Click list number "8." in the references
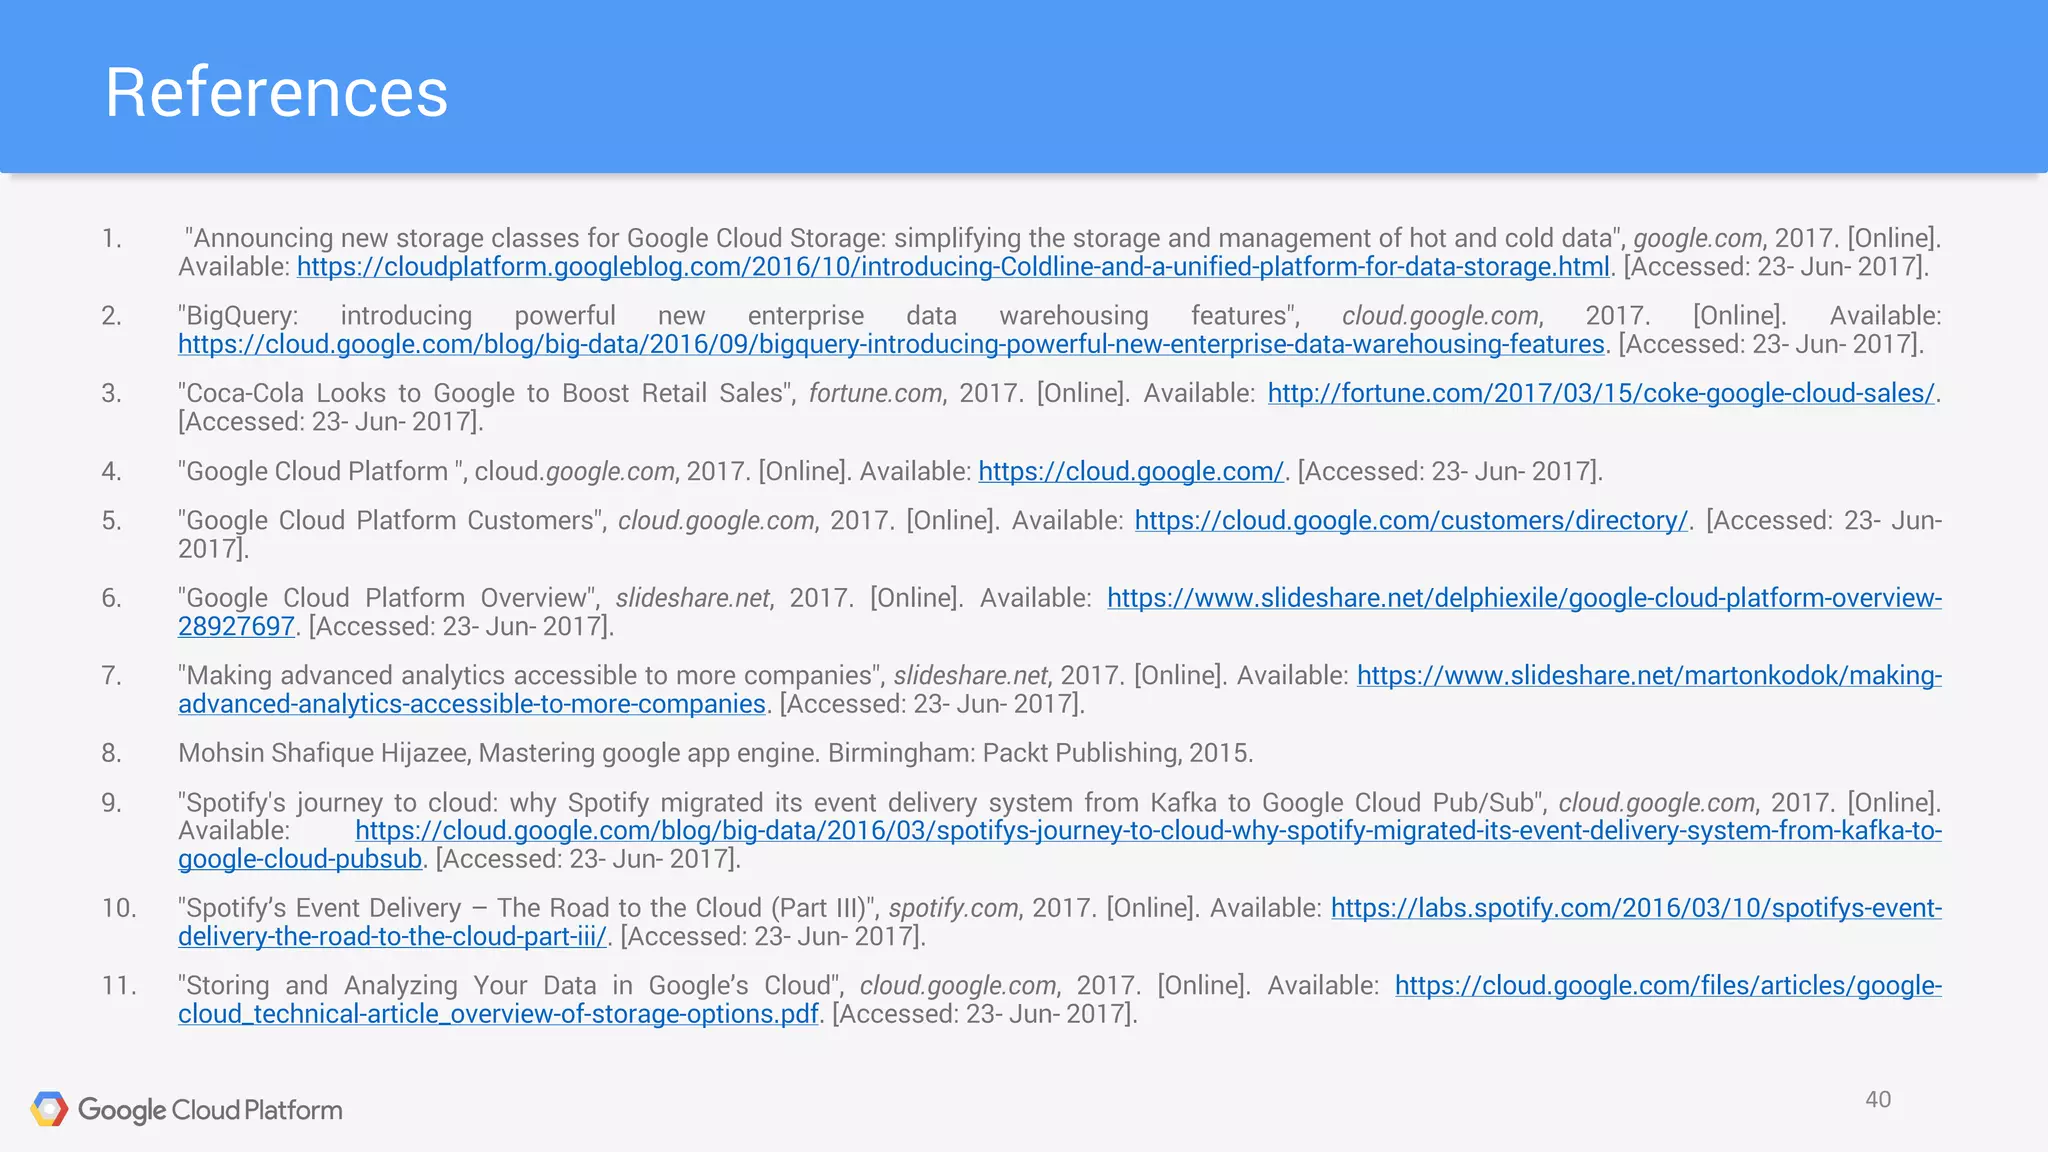The width and height of the screenshot is (2048, 1152). click(112, 753)
